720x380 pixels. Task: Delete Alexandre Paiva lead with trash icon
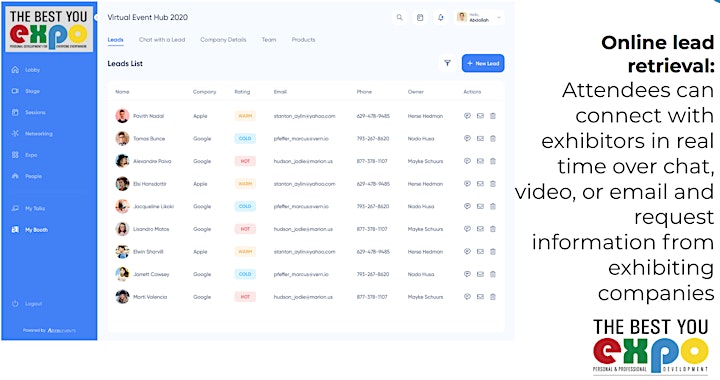[493, 161]
